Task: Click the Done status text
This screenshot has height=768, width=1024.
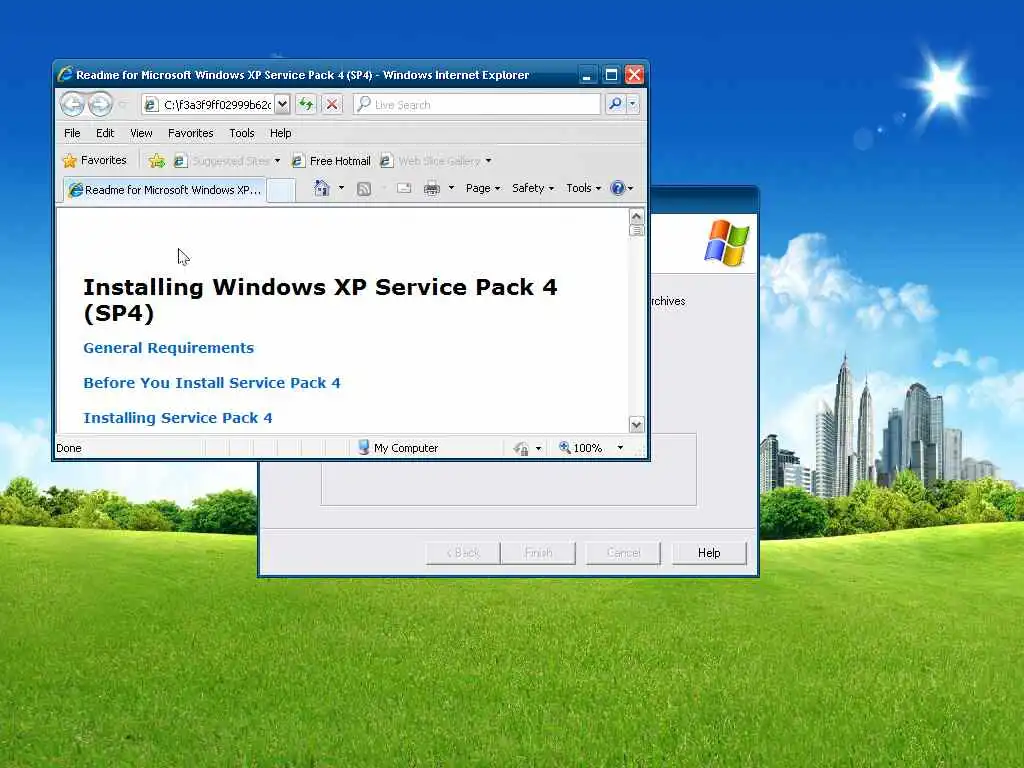Action: click(x=69, y=448)
